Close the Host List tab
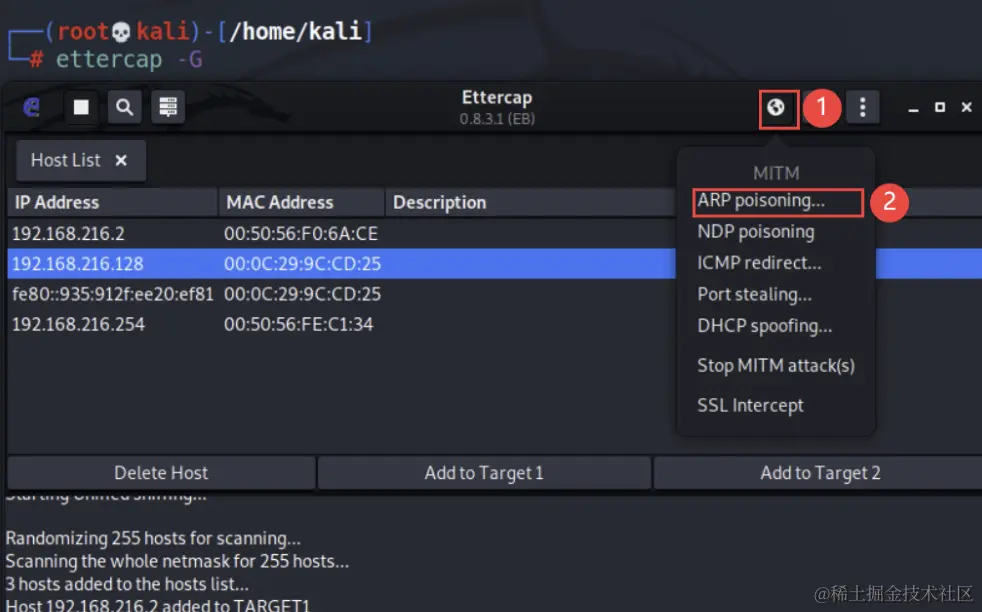The image size is (982, 612). click(121, 160)
